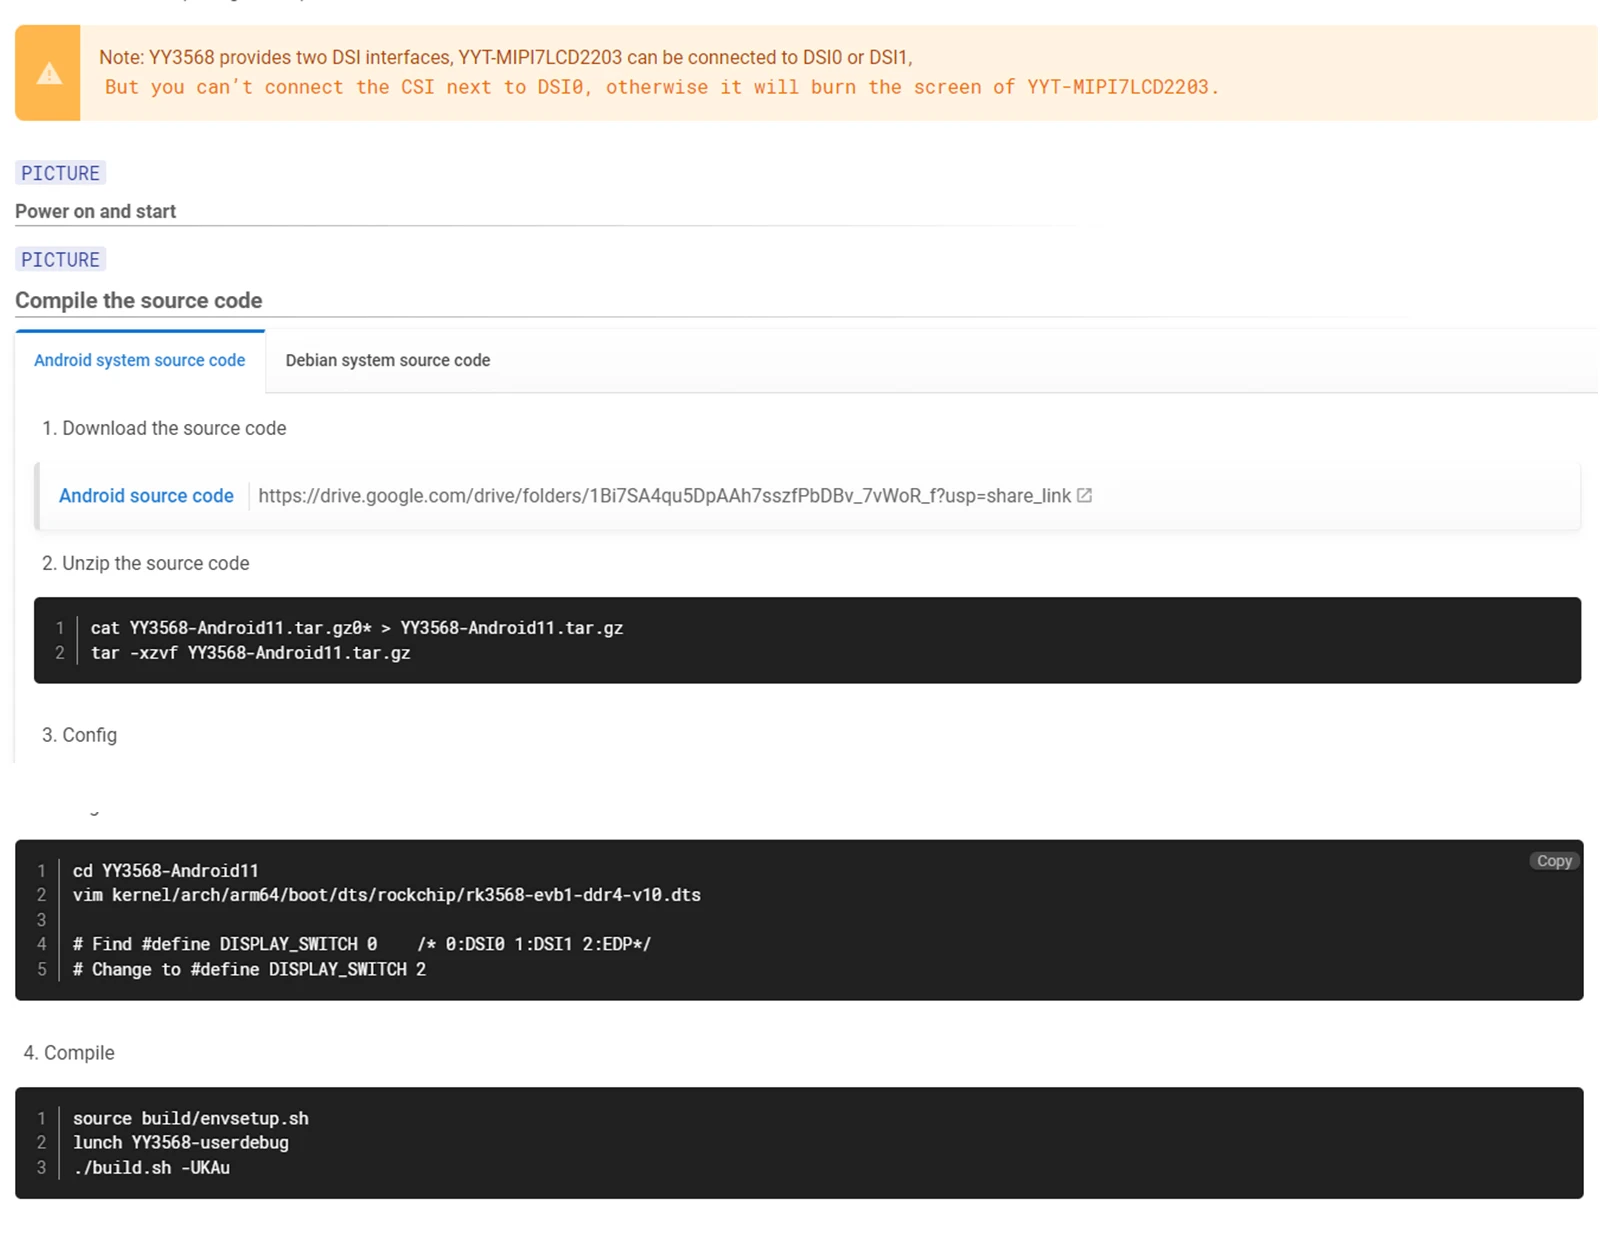The image size is (1600, 1235).
Task: Click the cat YY3568-Android11.tar.gz0* command line
Action: point(356,628)
